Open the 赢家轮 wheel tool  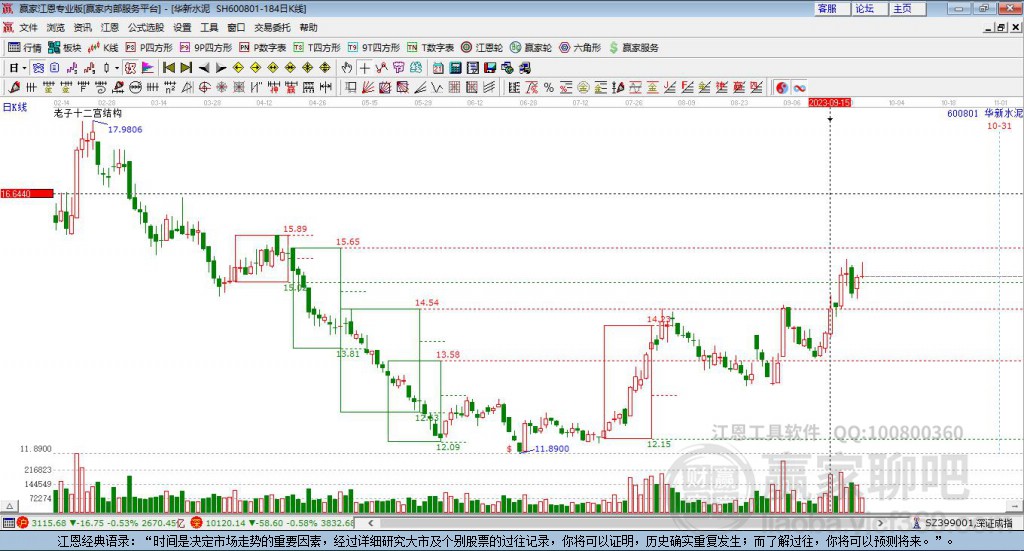coord(531,48)
